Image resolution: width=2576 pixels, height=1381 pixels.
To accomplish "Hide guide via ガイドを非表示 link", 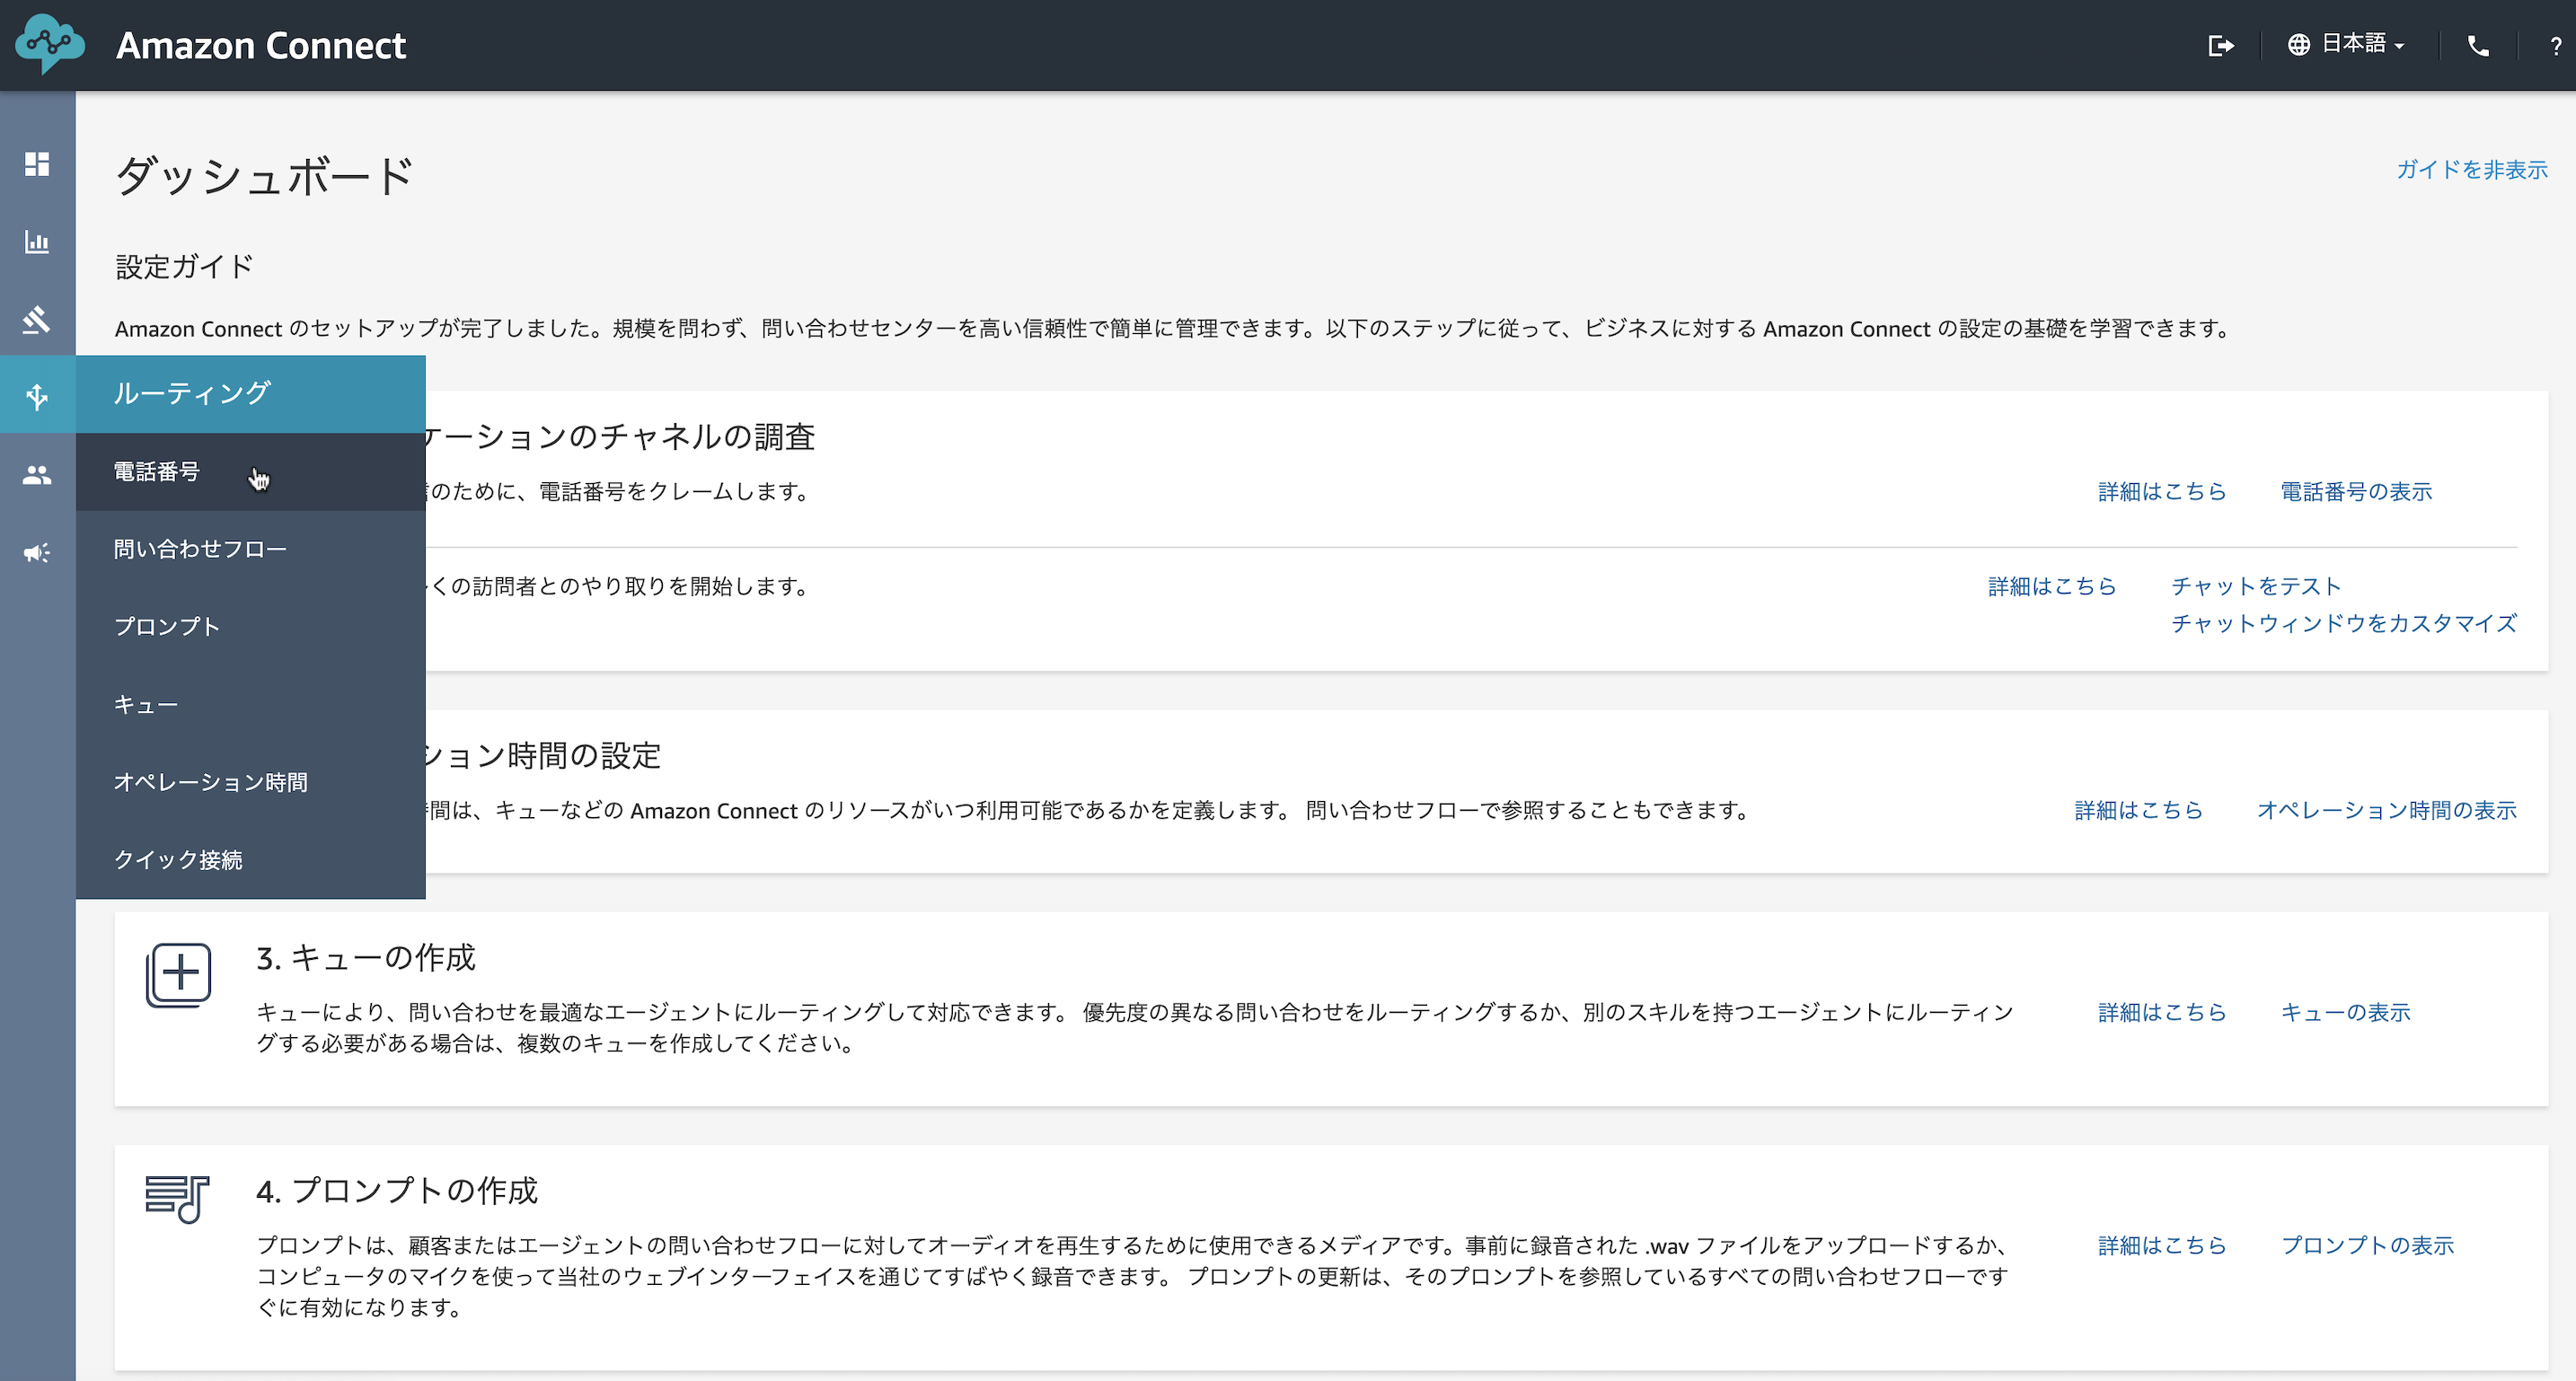I will [2471, 169].
